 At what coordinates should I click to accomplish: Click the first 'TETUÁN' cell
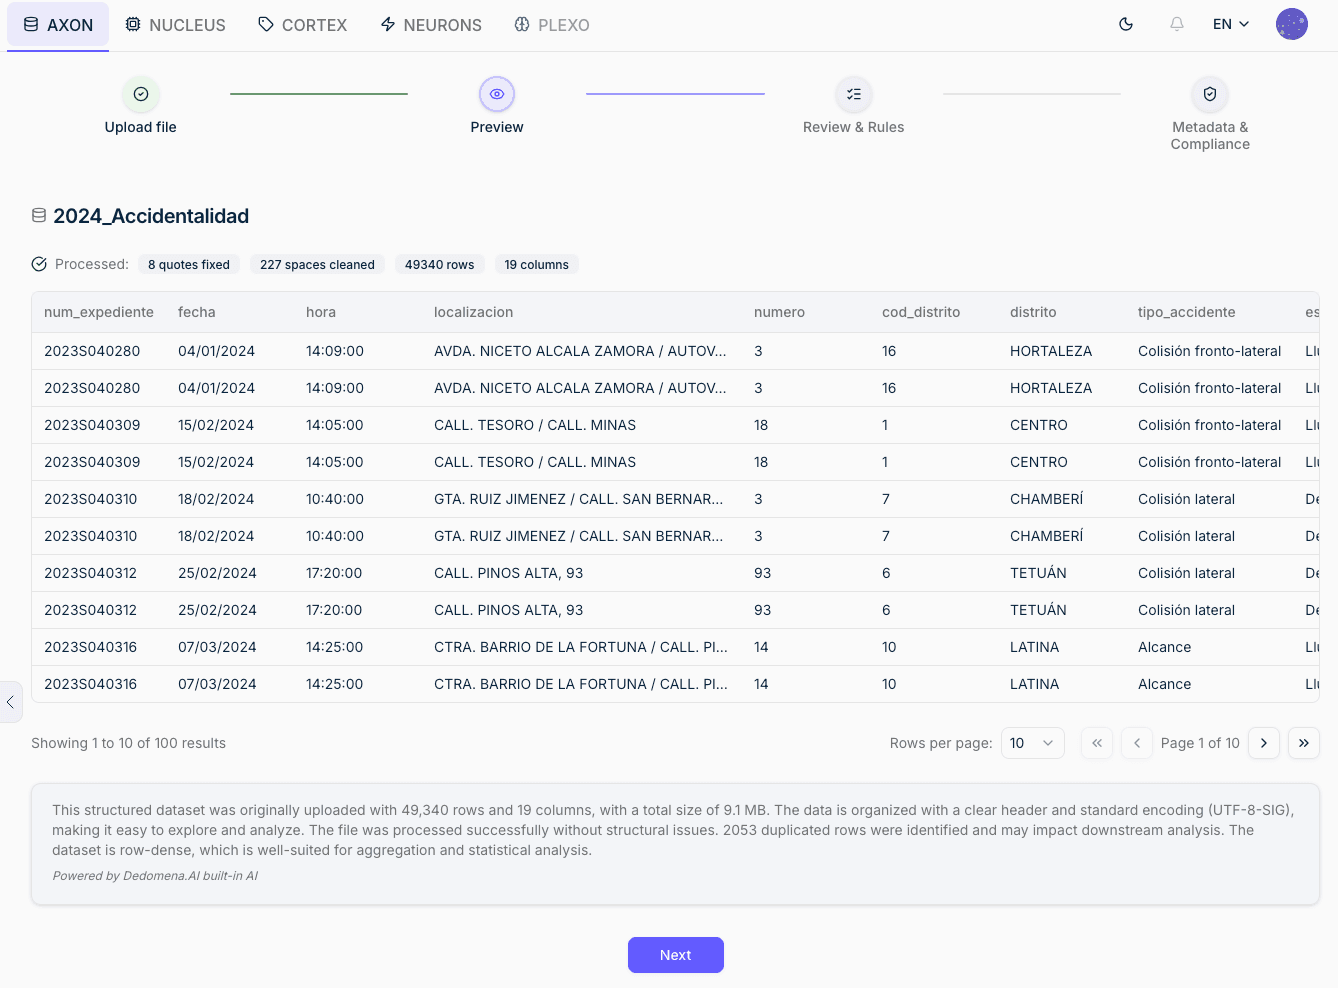click(x=1038, y=573)
